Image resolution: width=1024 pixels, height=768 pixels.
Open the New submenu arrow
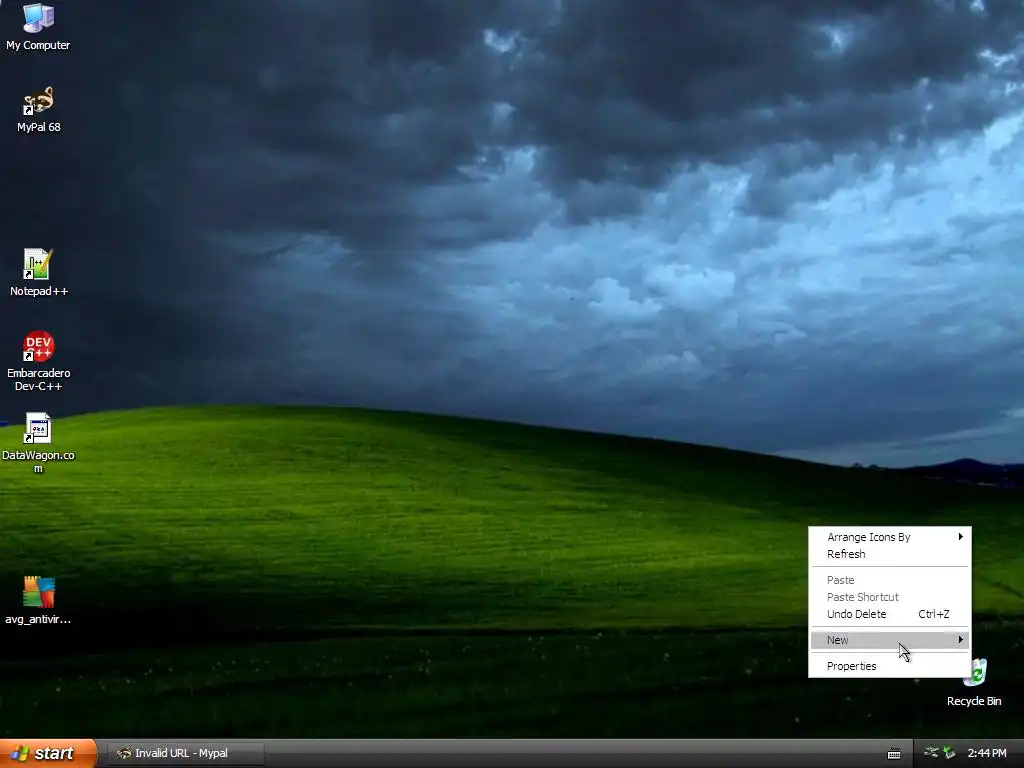(x=961, y=639)
